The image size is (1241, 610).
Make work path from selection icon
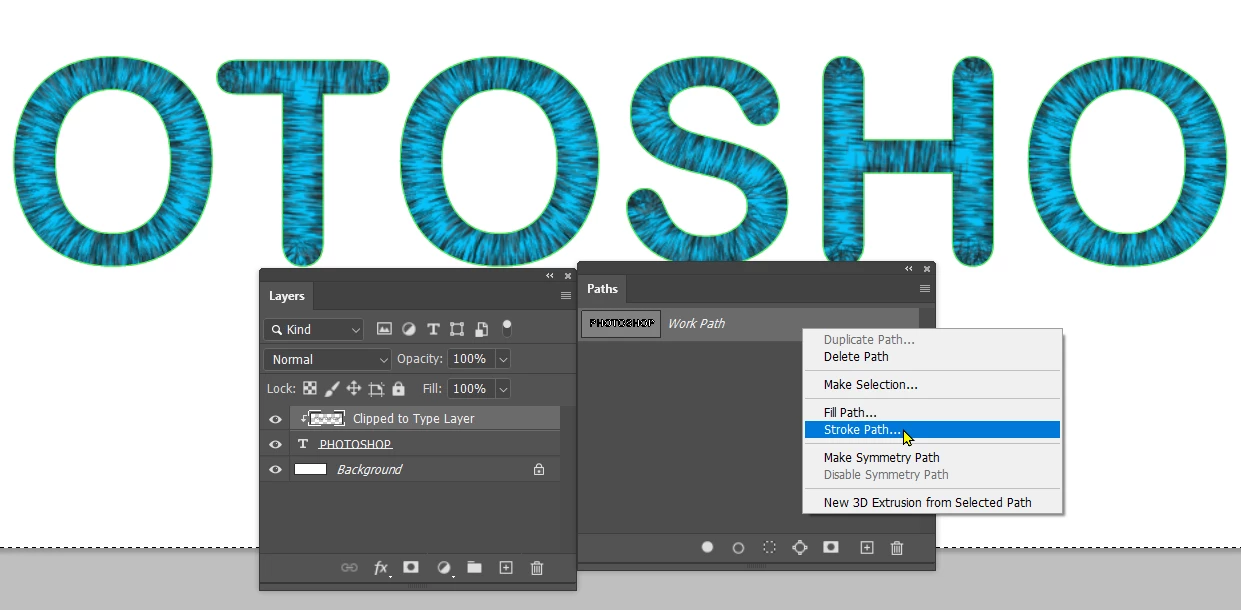coord(800,547)
